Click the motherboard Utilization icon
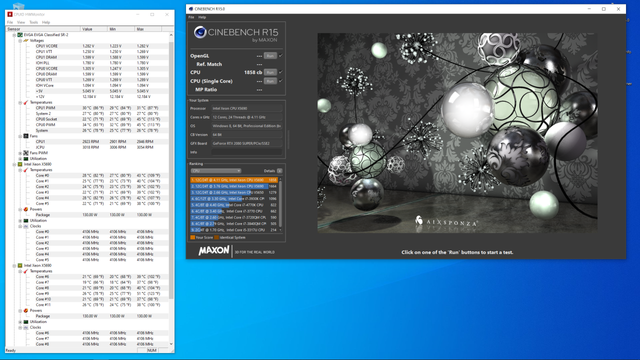The height and width of the screenshot is (360, 640). click(x=26, y=158)
